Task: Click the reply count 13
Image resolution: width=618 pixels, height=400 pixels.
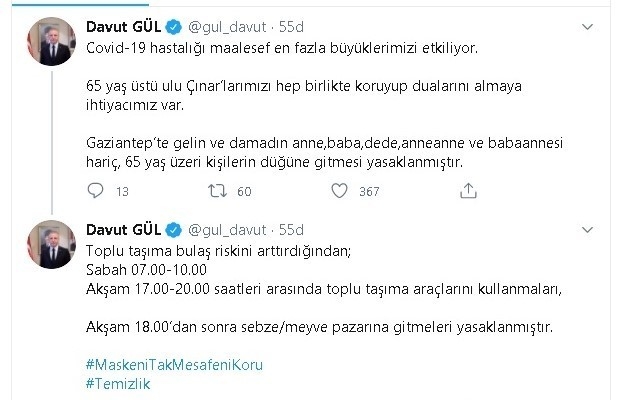Action: coord(123,191)
